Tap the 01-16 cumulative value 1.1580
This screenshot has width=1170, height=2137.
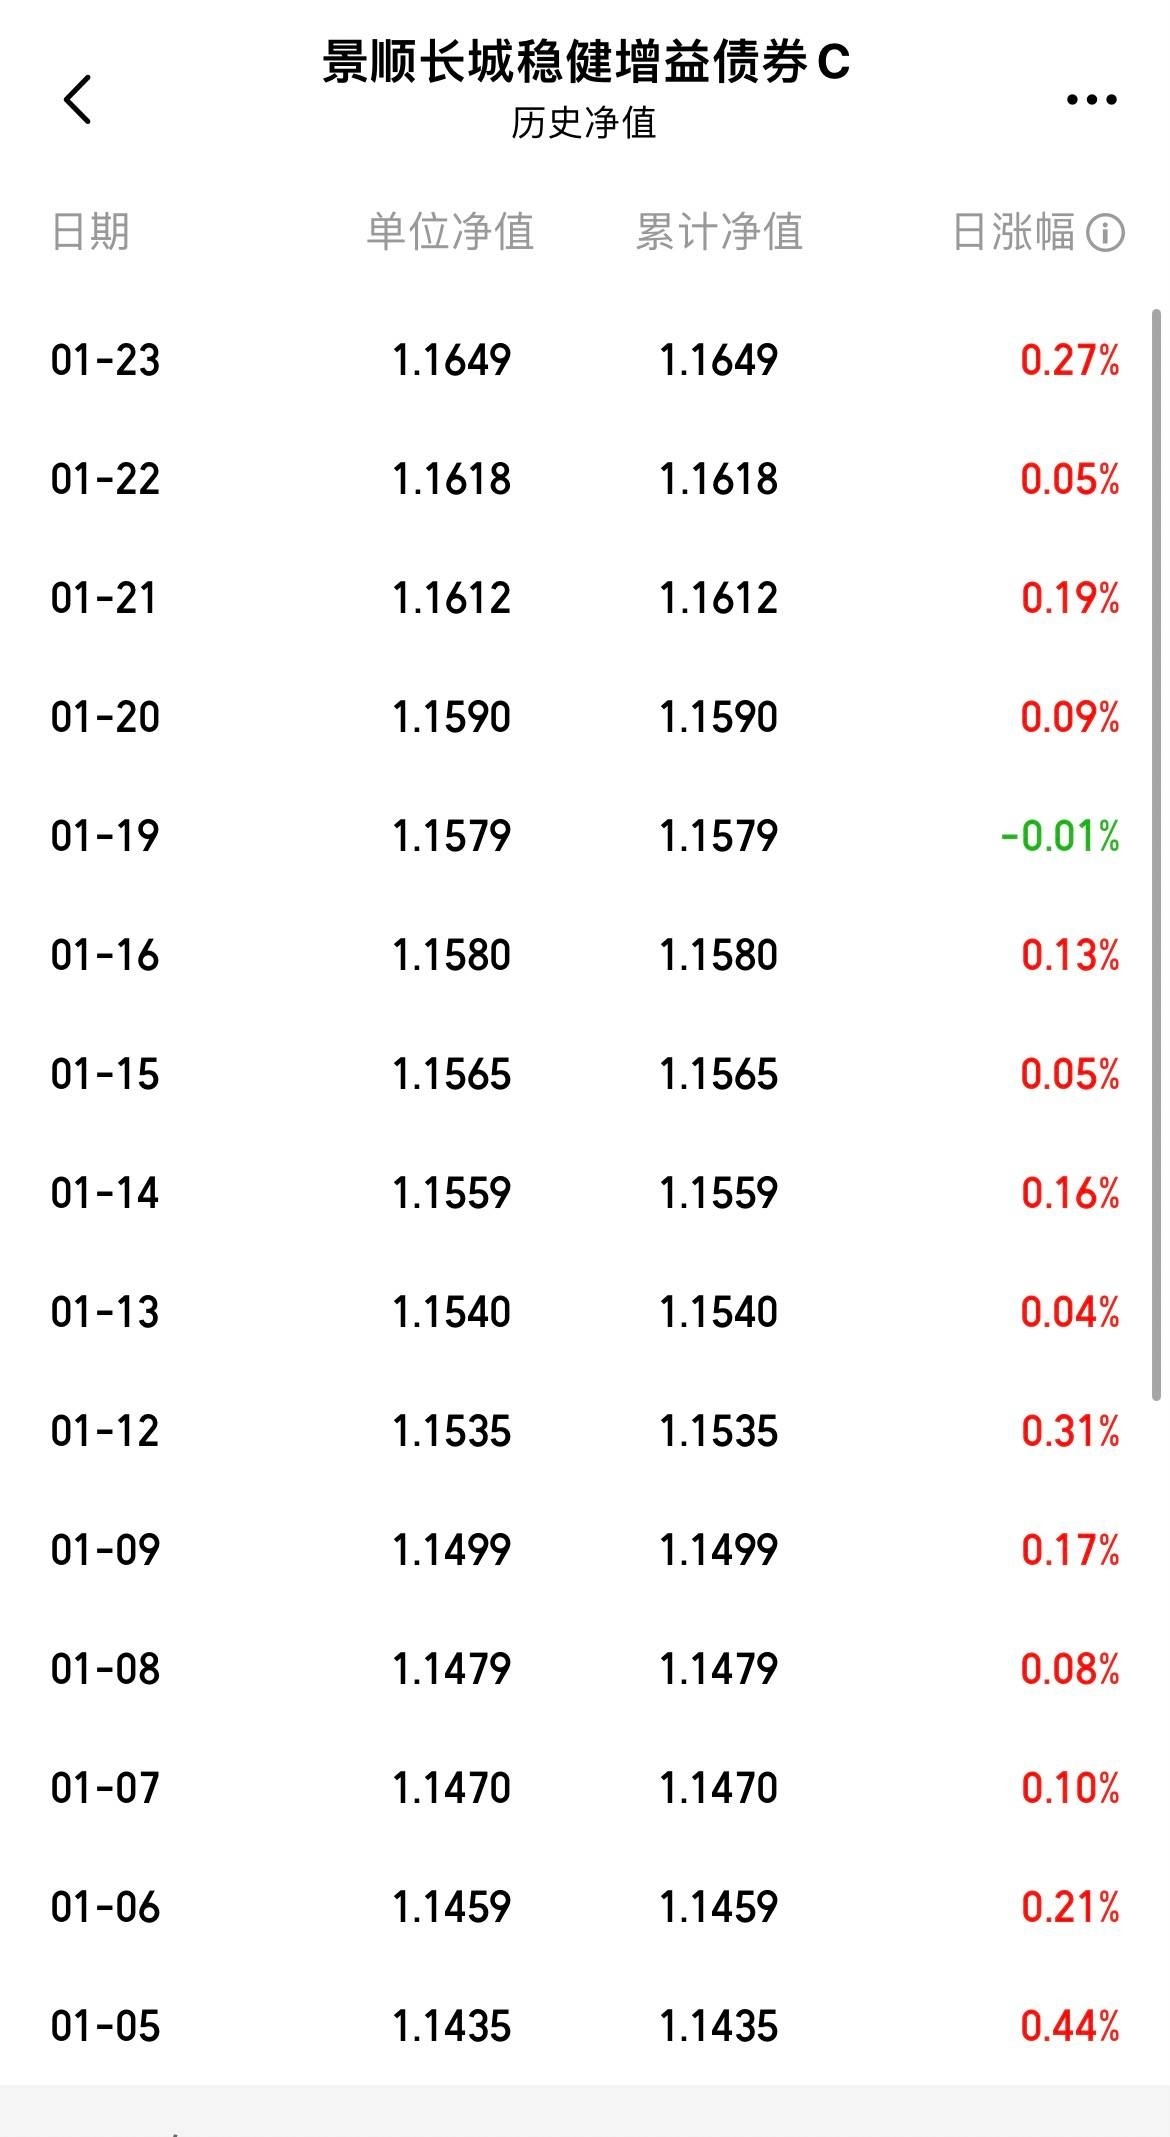719,955
